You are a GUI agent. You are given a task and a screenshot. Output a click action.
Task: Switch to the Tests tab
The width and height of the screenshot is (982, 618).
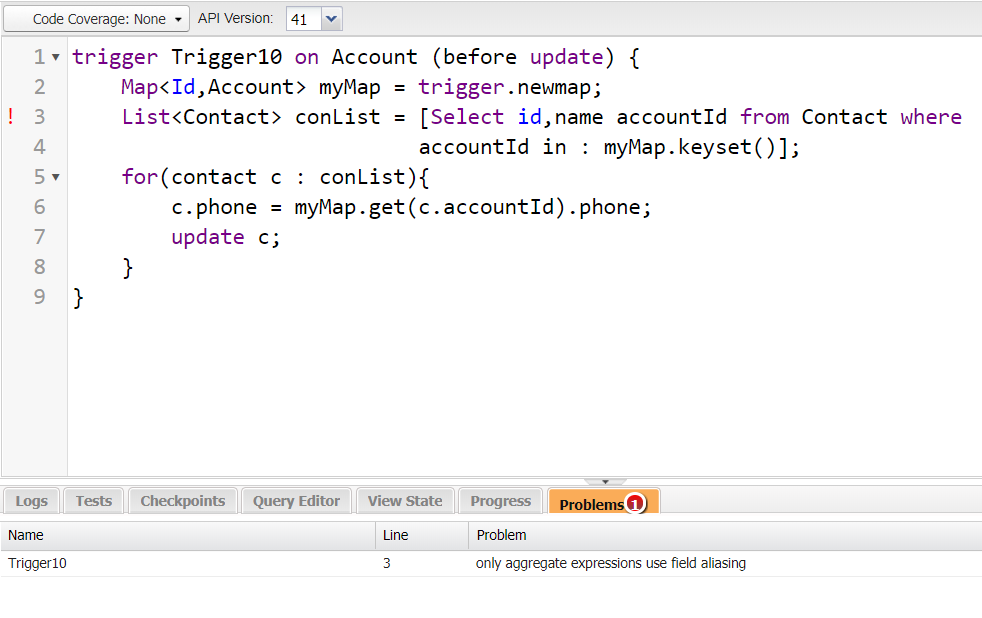pos(93,501)
